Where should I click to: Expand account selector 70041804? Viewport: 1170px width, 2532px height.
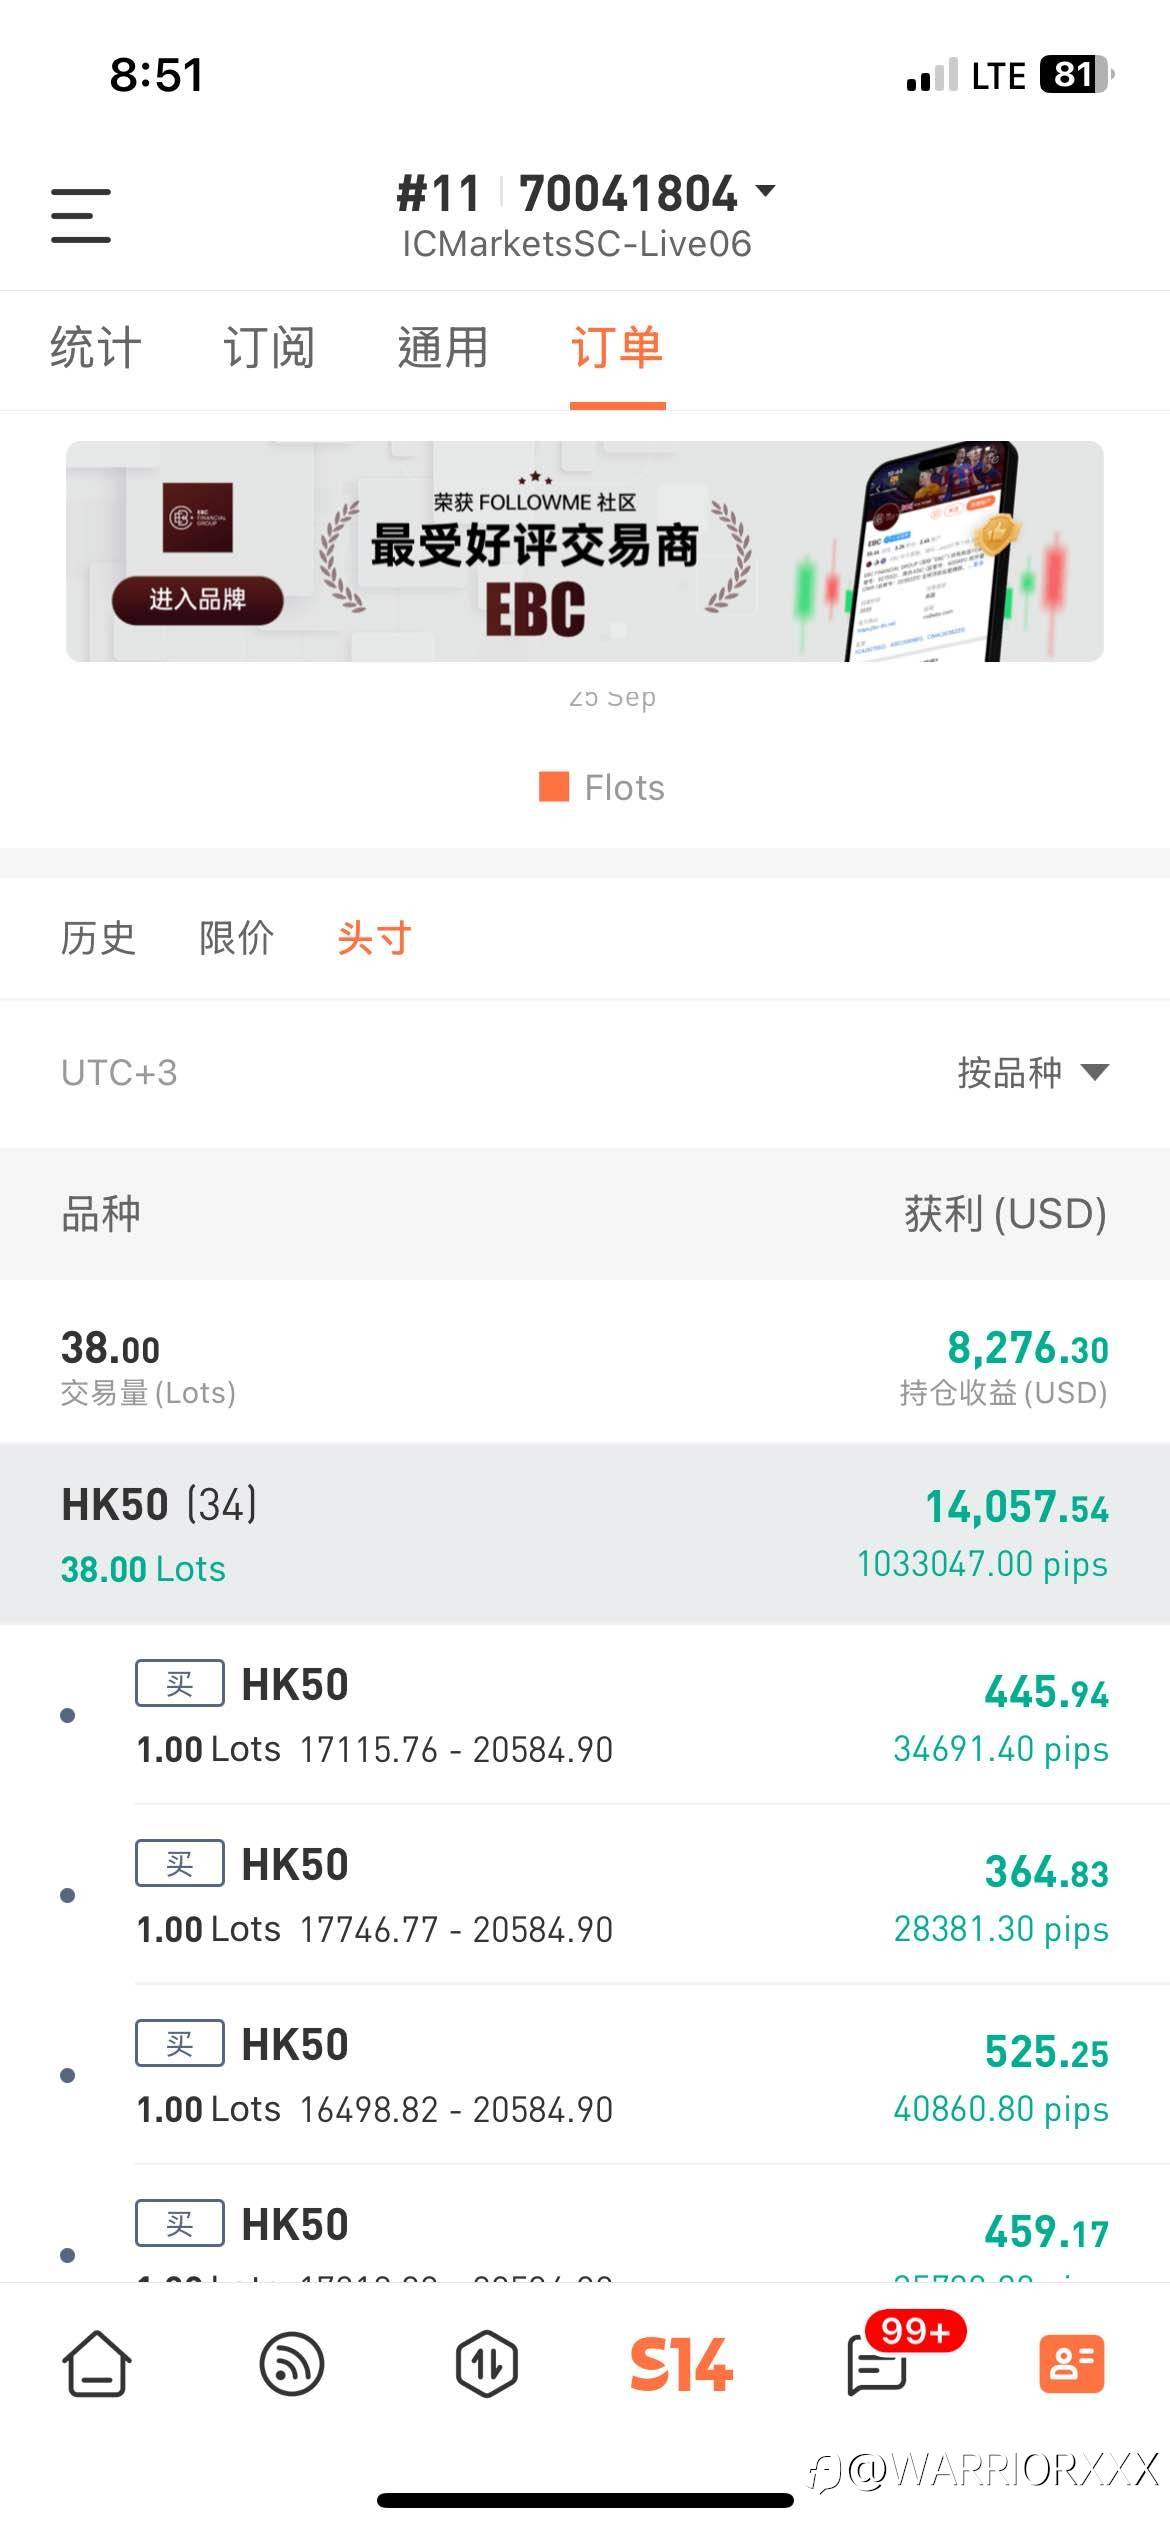[x=646, y=194]
